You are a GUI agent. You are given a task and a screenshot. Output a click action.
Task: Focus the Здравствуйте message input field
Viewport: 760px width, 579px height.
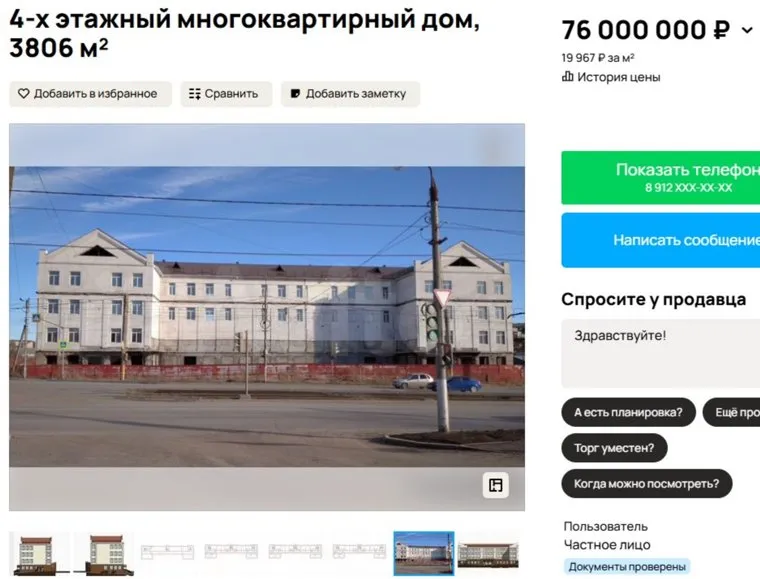click(661, 353)
